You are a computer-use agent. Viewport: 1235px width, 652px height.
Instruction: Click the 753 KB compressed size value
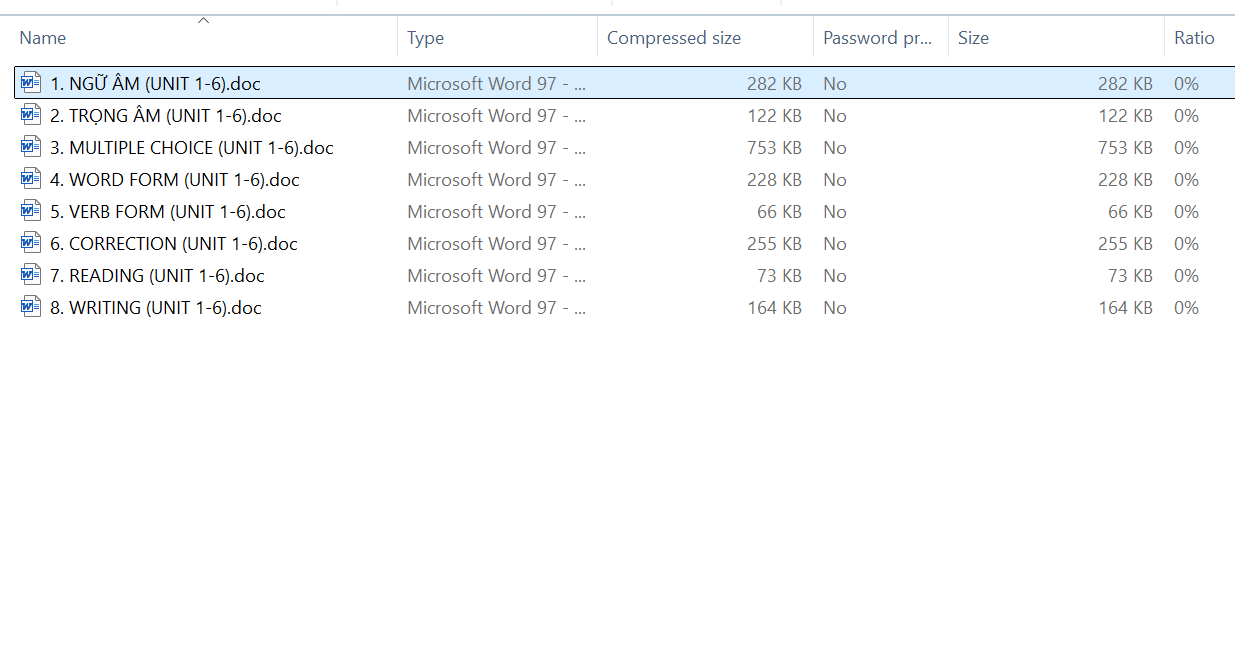pos(774,148)
